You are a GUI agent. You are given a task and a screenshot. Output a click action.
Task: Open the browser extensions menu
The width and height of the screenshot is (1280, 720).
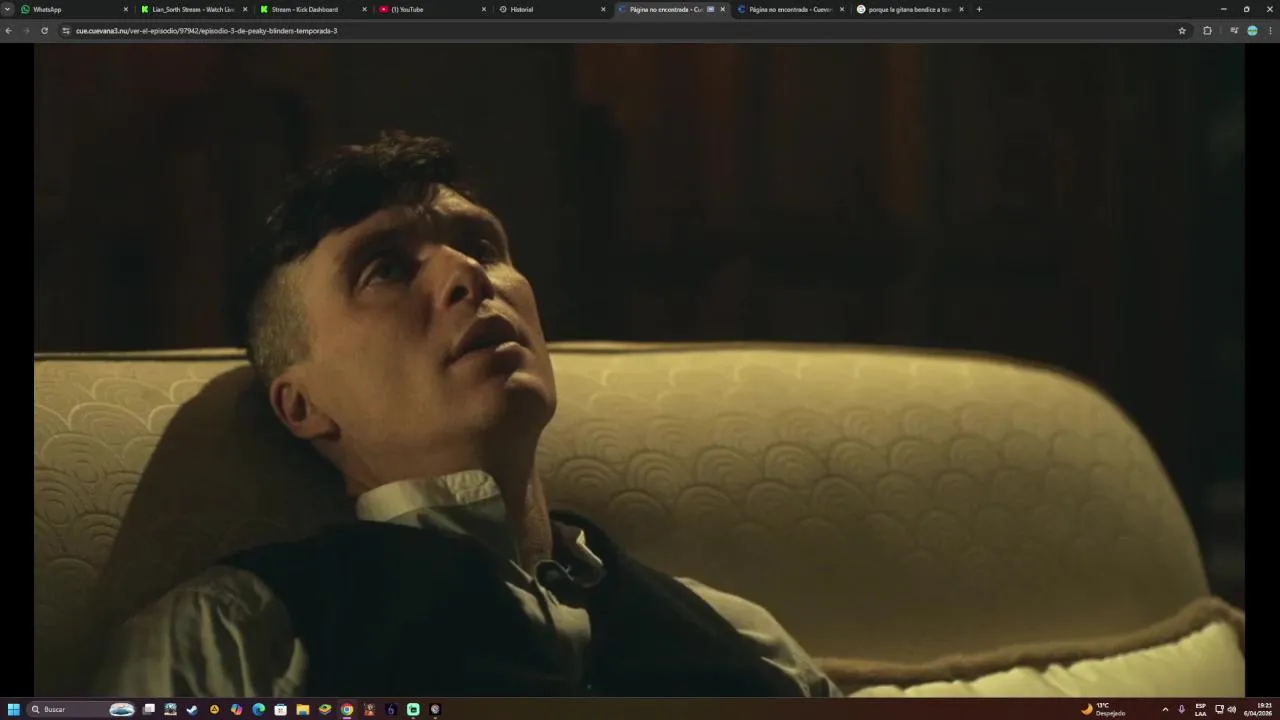tap(1207, 31)
